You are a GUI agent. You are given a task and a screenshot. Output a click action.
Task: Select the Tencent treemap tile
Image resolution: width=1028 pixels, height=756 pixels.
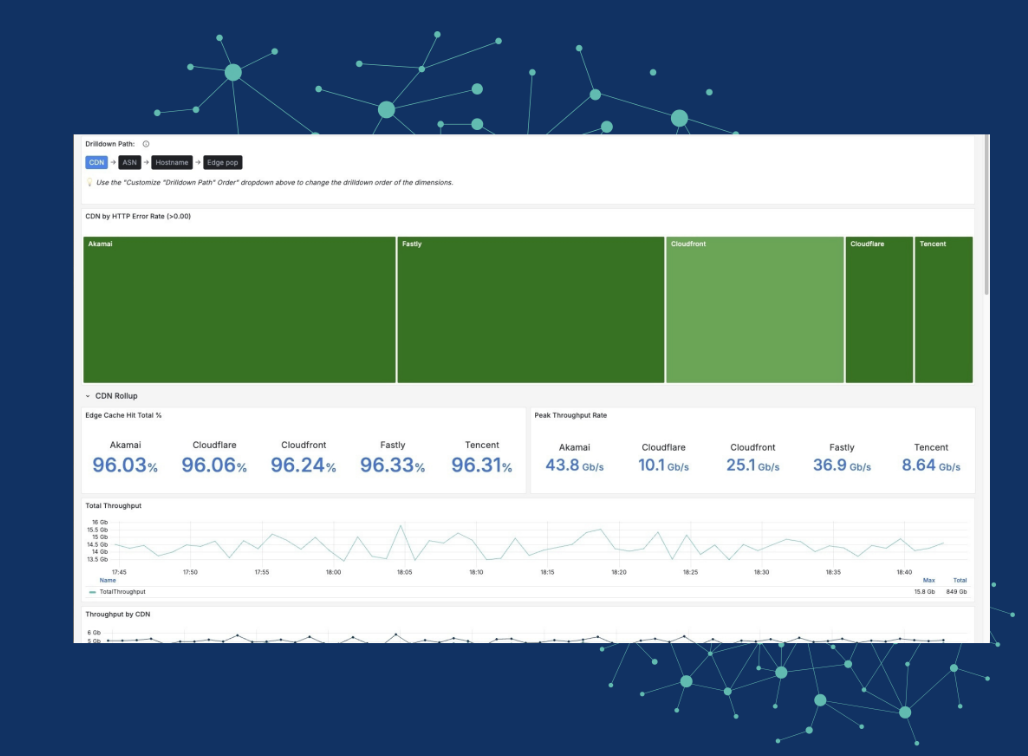943,310
